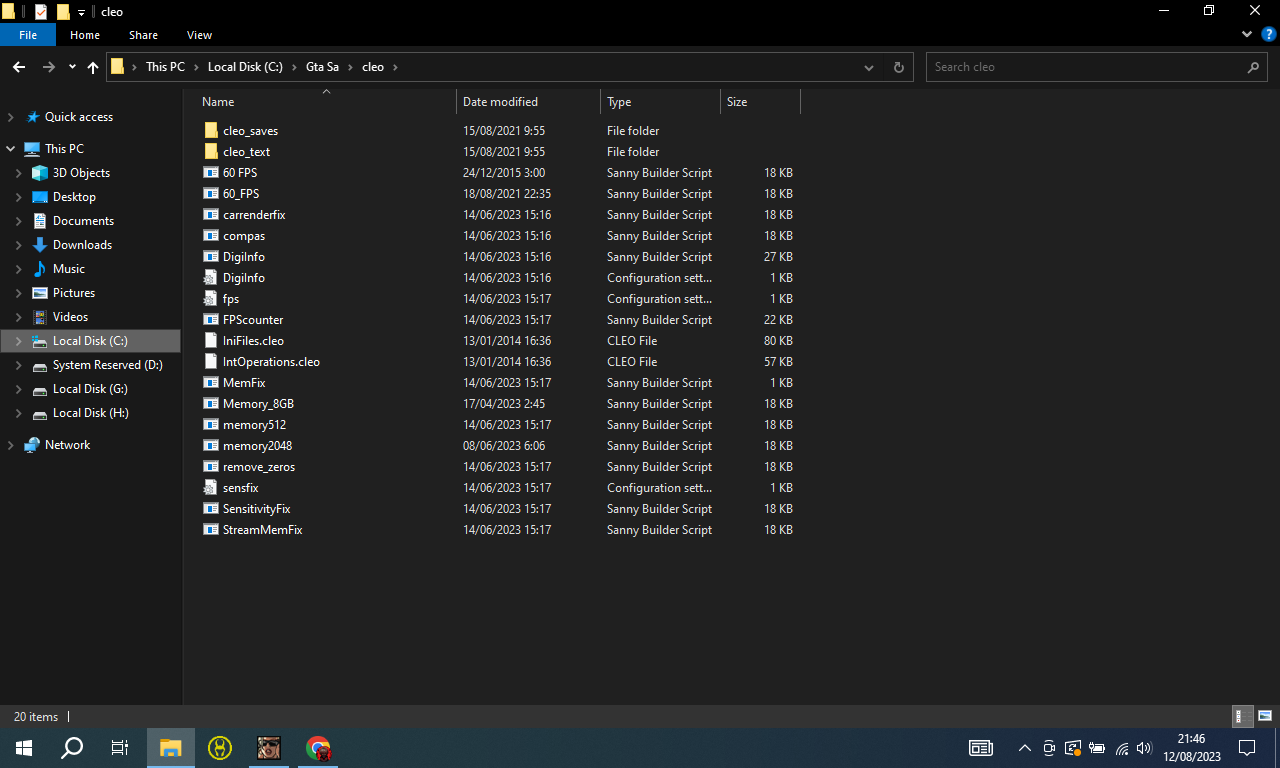Click 'Gta Sa' breadcrumb segment
This screenshot has height=768, width=1280.
coord(322,67)
